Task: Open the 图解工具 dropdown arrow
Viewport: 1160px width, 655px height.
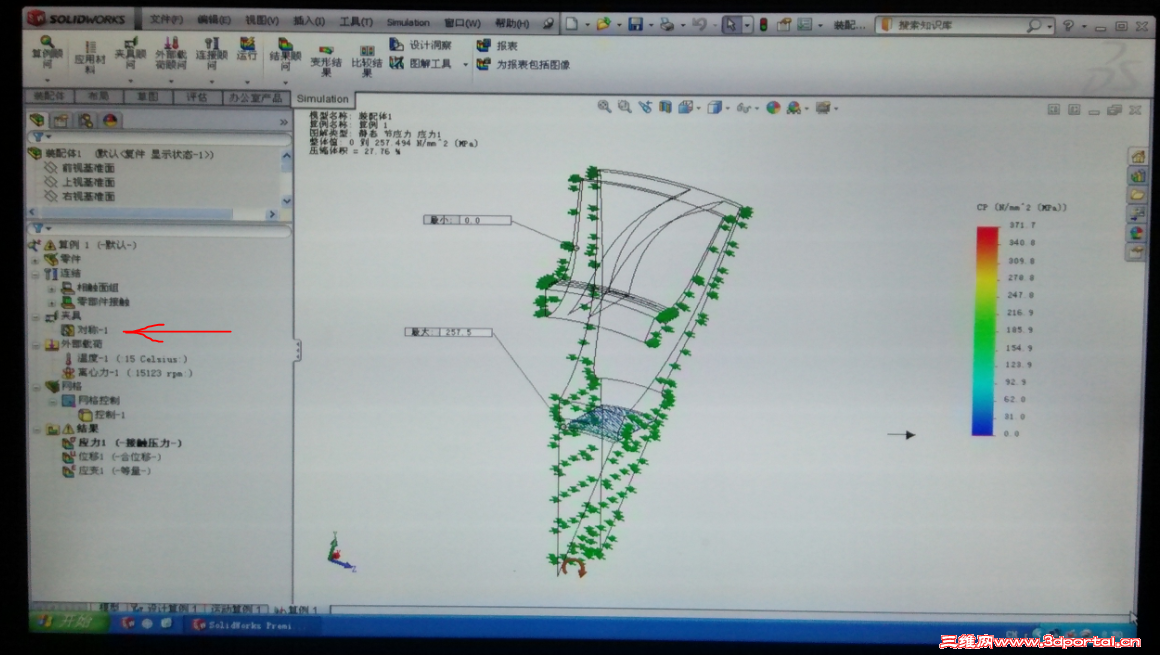Action: point(465,64)
